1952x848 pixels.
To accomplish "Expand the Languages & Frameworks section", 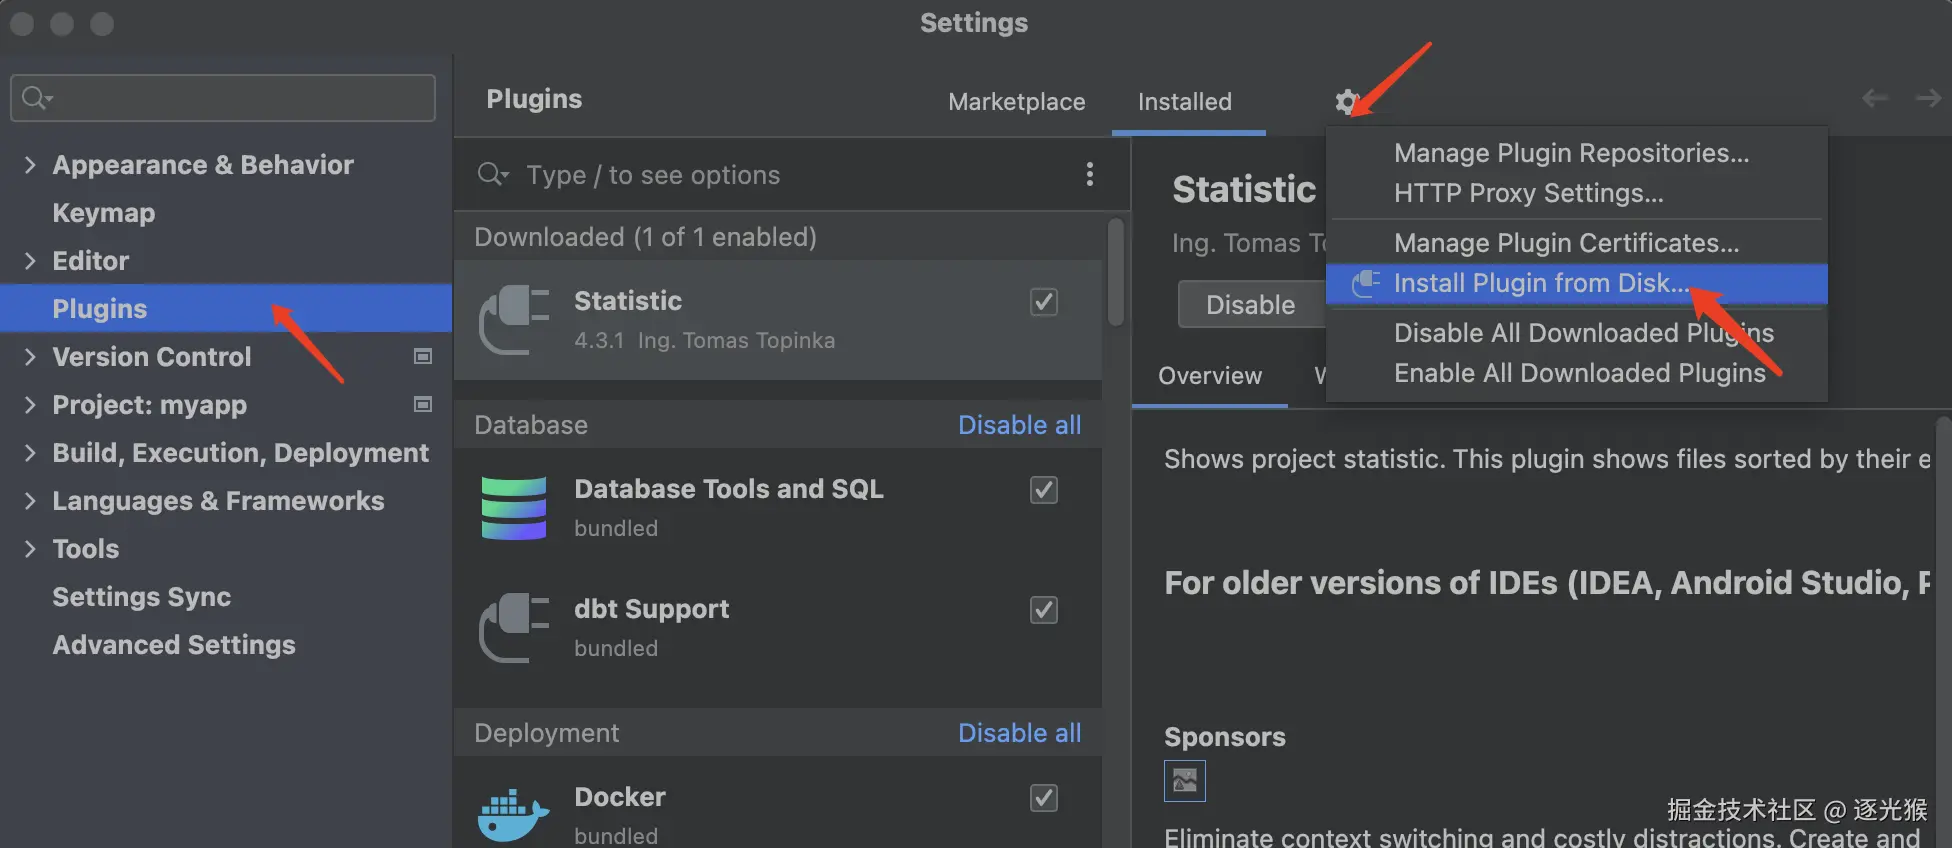I will (x=30, y=501).
